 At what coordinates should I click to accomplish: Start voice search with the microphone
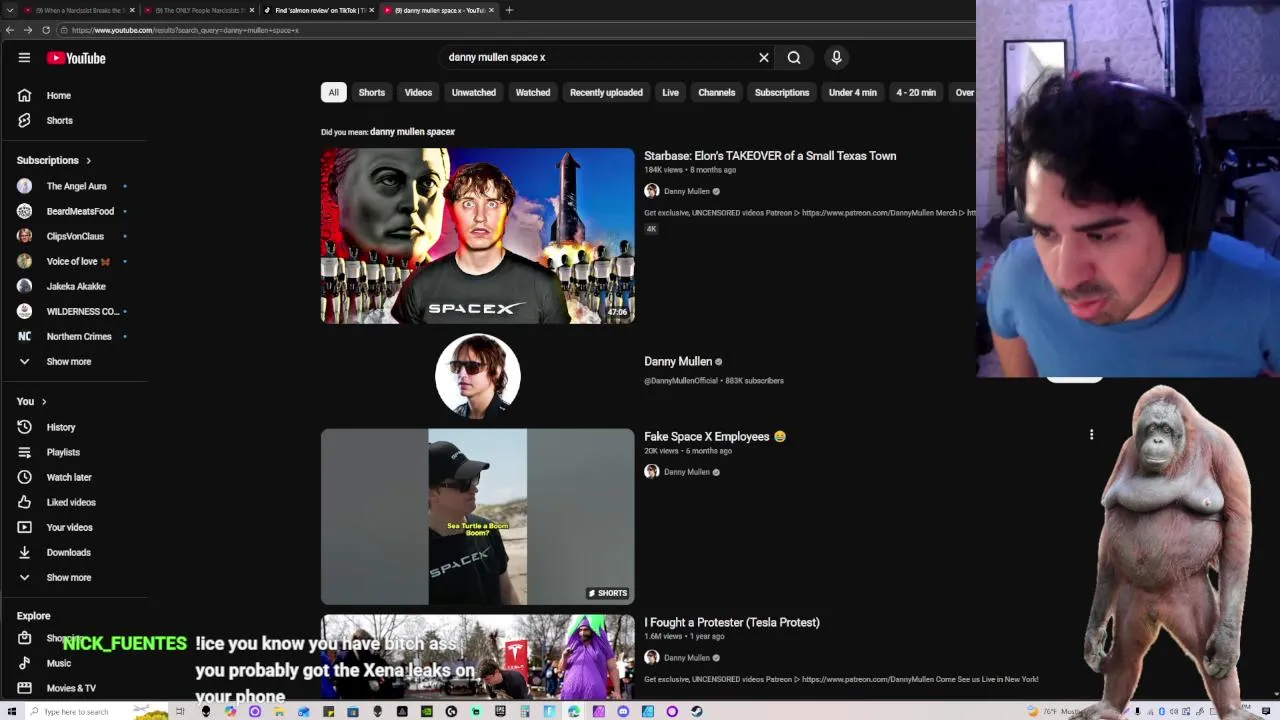click(837, 58)
